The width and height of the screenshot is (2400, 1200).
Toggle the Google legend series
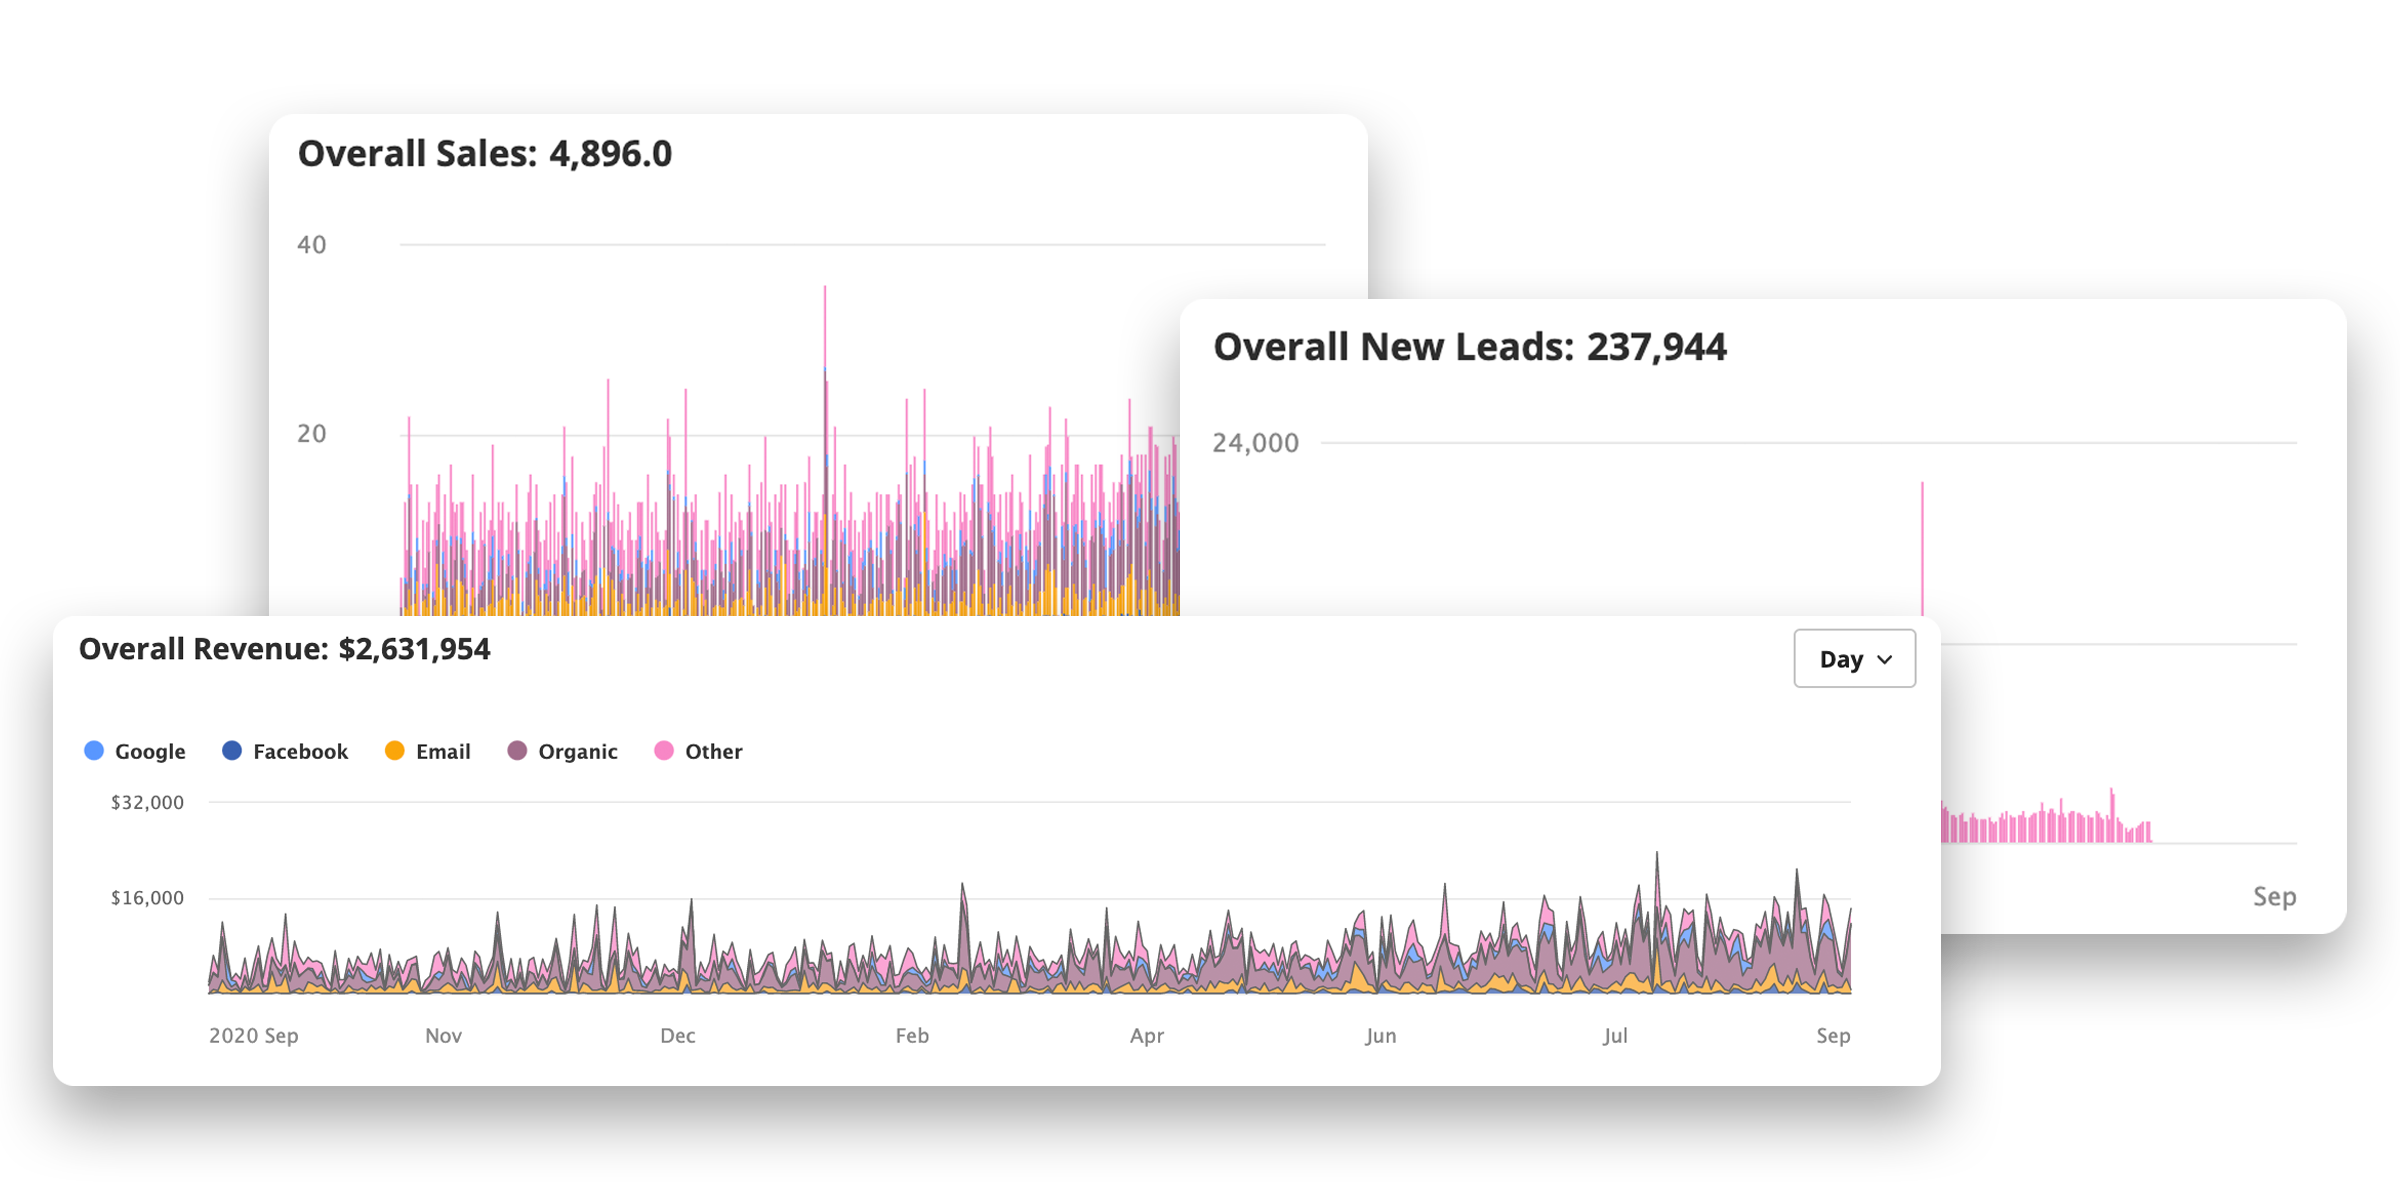click(149, 751)
